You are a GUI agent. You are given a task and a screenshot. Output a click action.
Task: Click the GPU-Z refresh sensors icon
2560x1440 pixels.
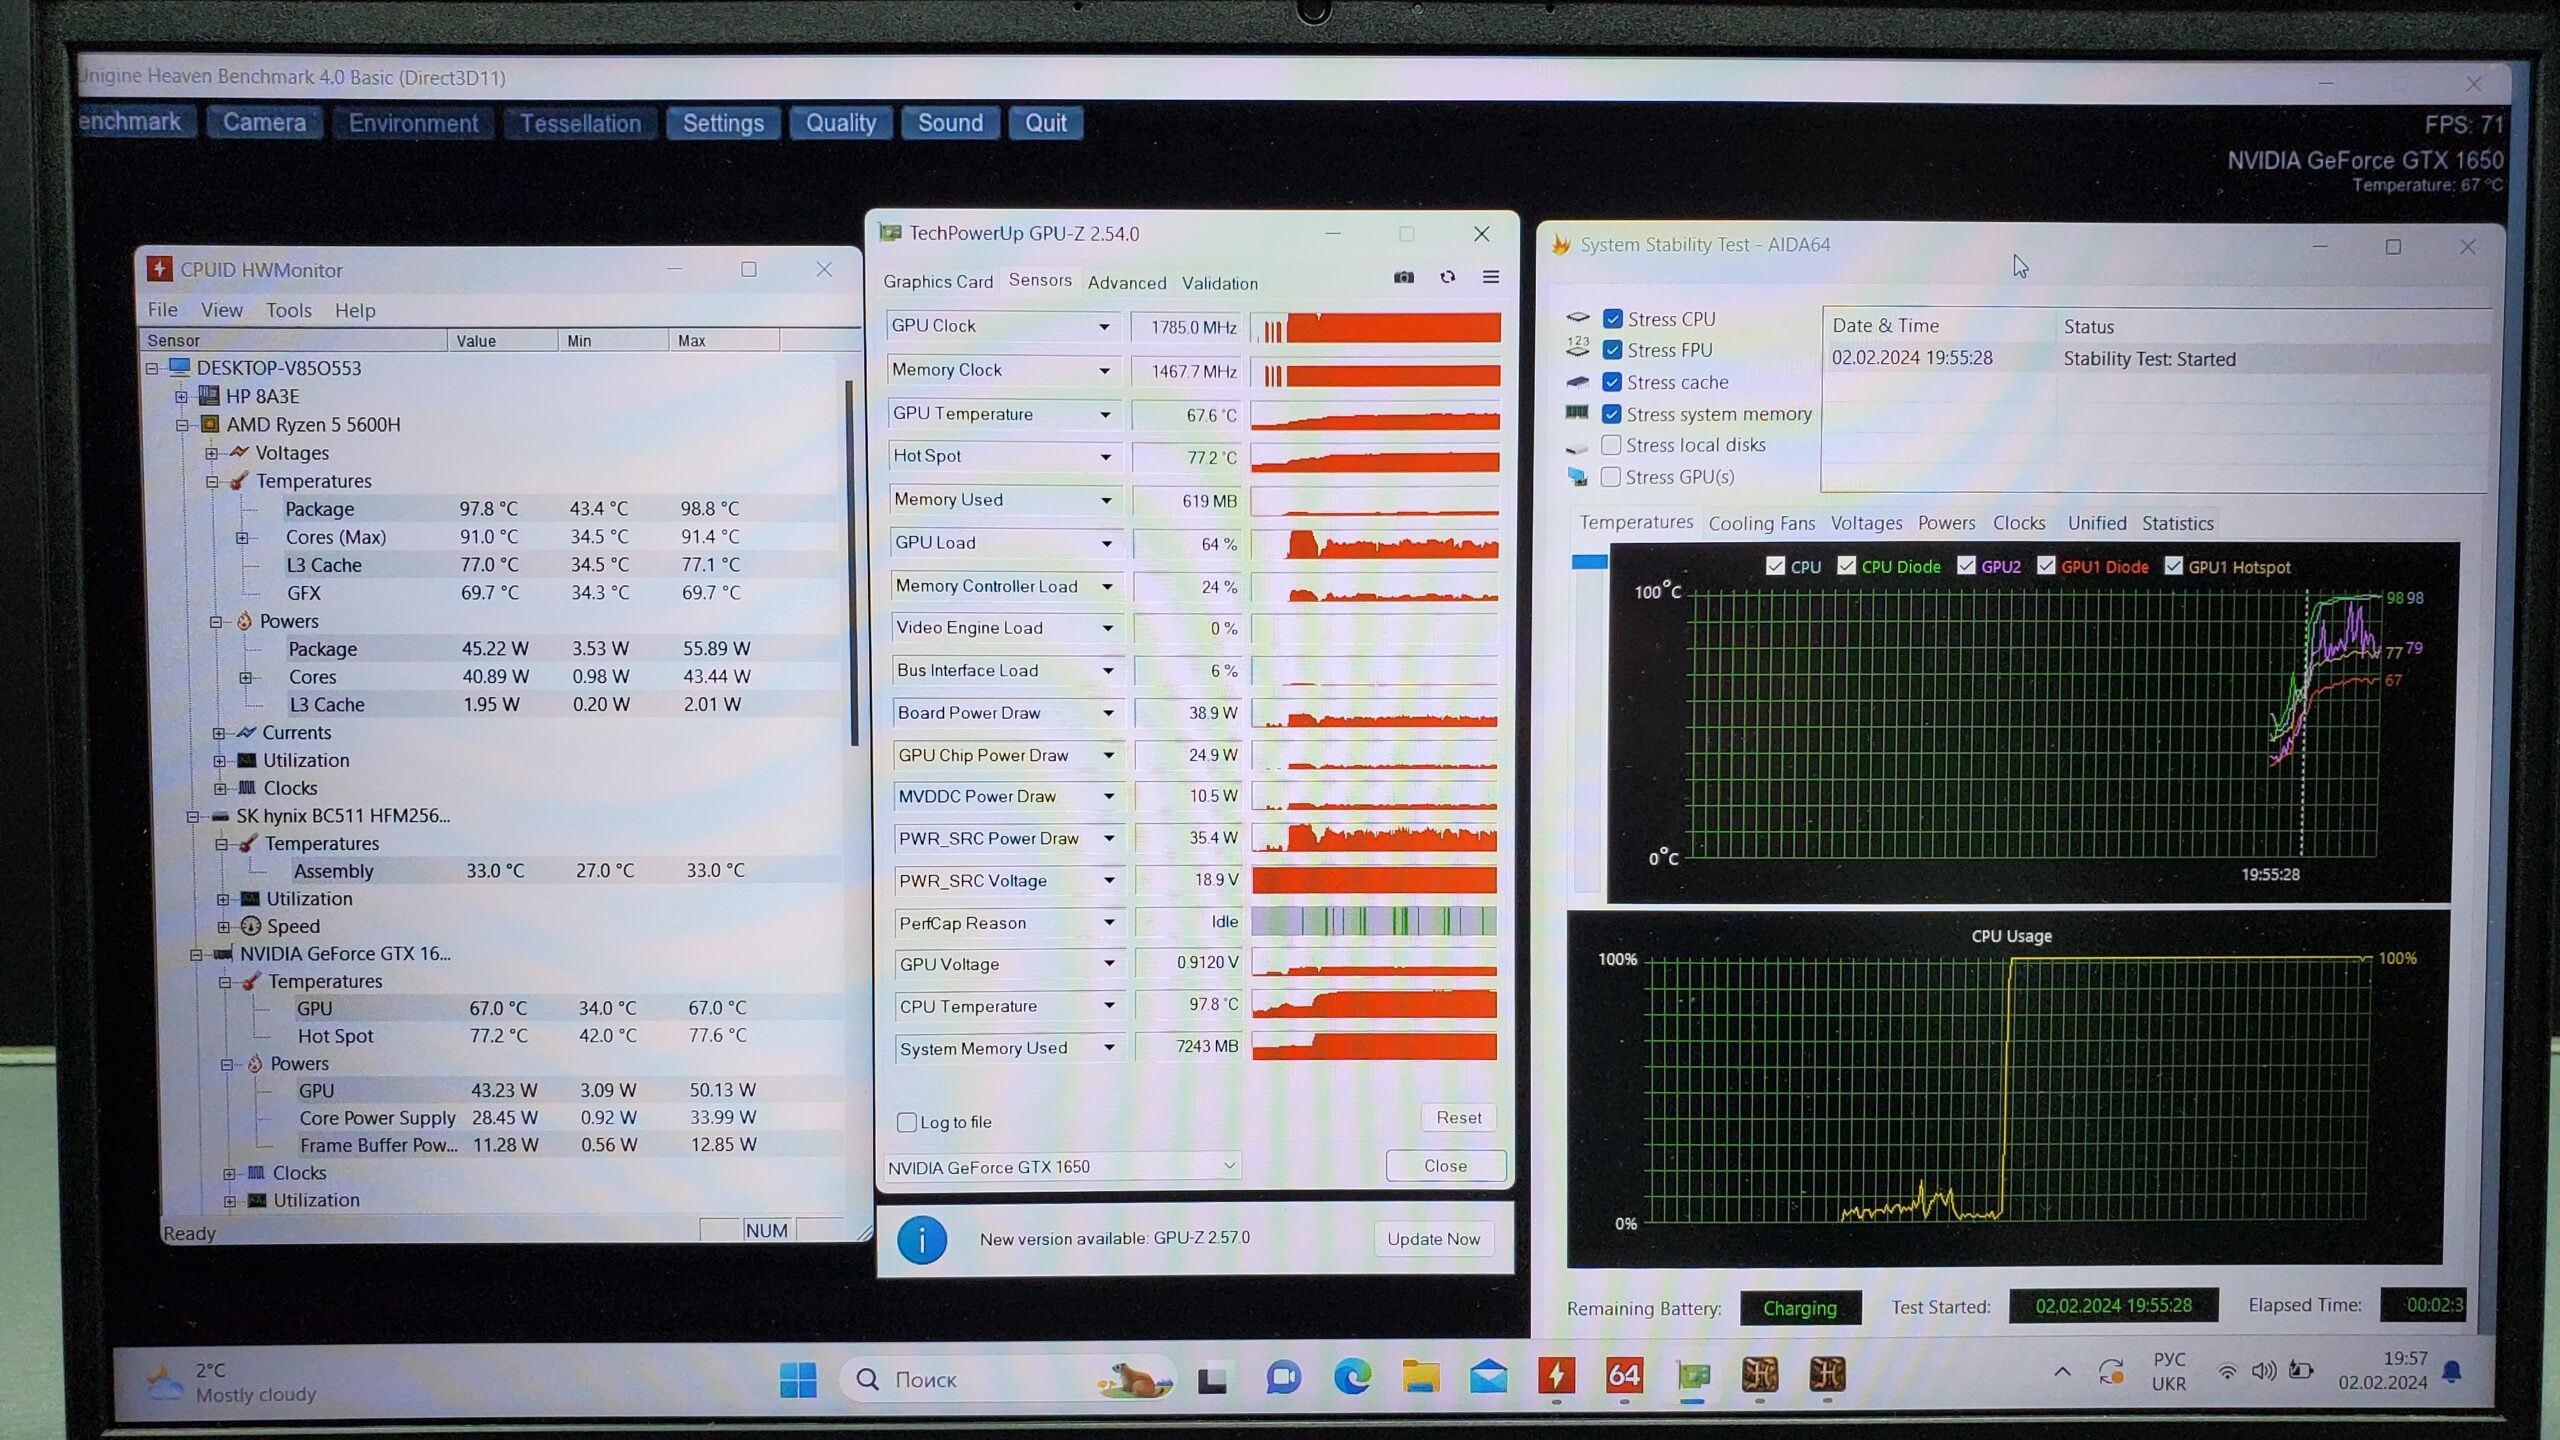[x=1447, y=277]
